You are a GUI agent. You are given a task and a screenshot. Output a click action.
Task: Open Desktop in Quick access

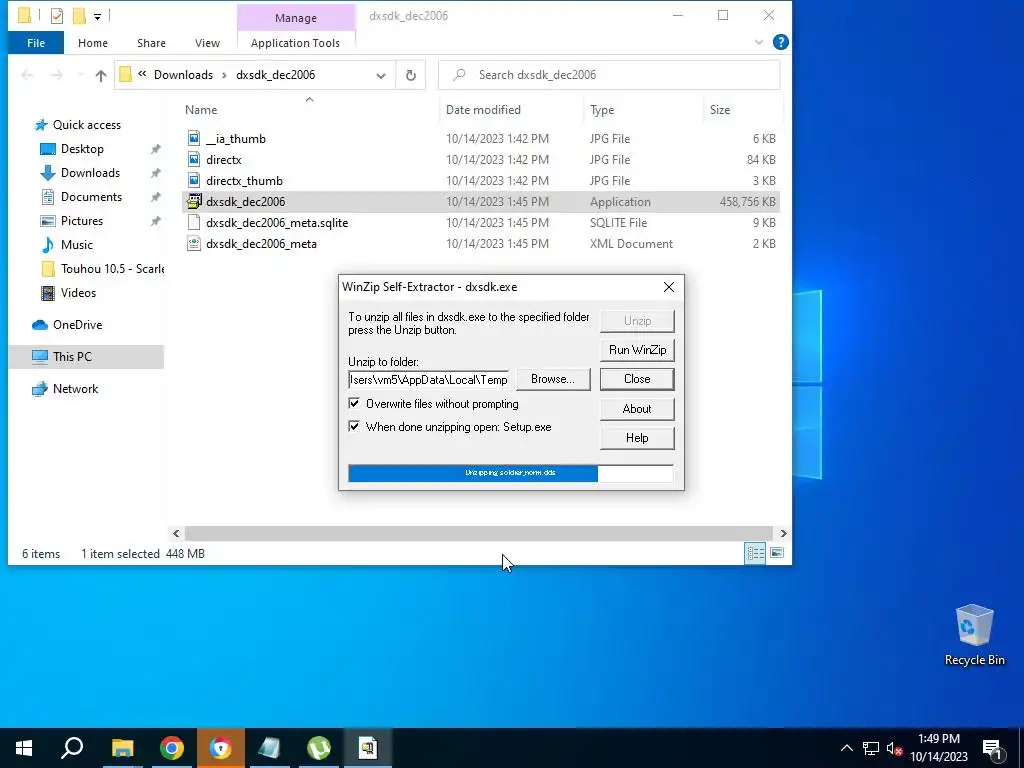82,149
